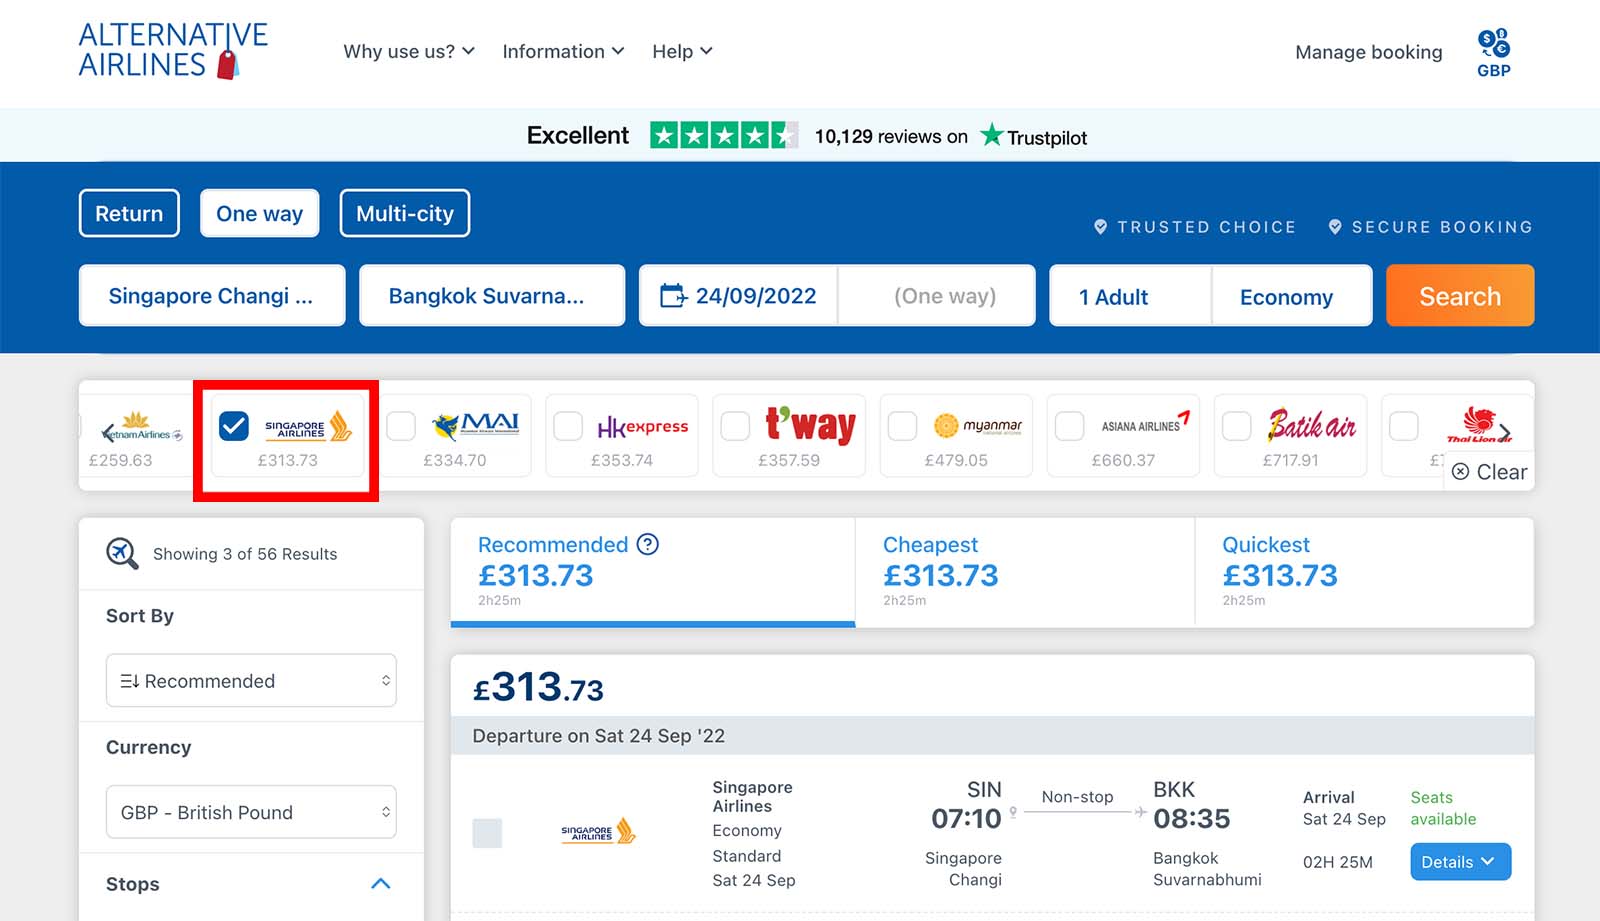The width and height of the screenshot is (1600, 921).
Task: Click the Thai Lion Air logo
Action: click(x=1478, y=425)
